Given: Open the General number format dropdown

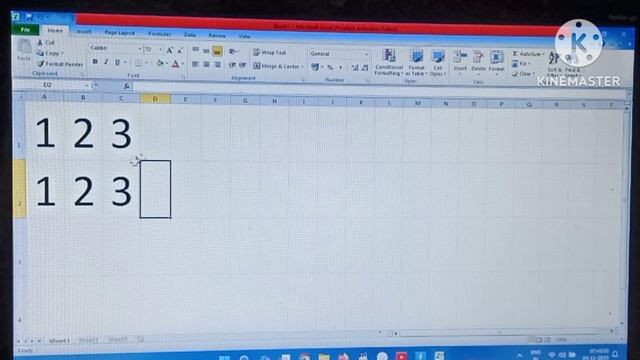Looking at the screenshot, I should 366,54.
